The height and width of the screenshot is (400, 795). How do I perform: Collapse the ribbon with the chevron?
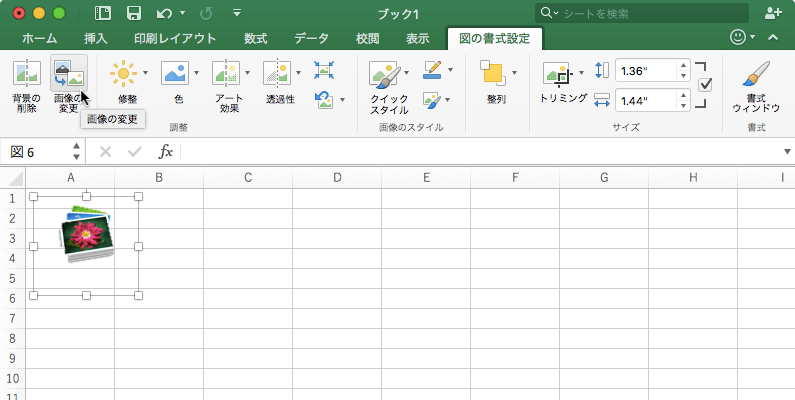tap(773, 38)
